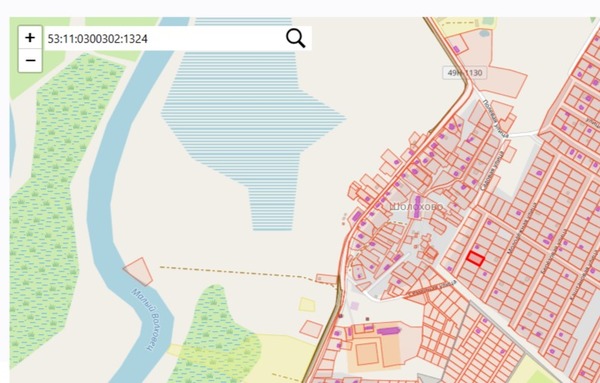
Task: Select the long purple building above orange complex
Action: pyautogui.click(x=388, y=331)
